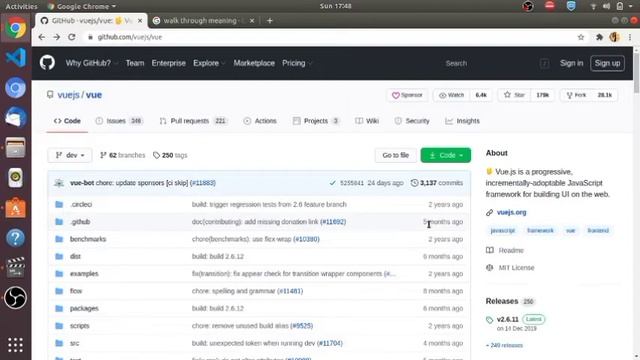Show applications grid in the dock
This screenshot has width=640, height=360.
16,345
